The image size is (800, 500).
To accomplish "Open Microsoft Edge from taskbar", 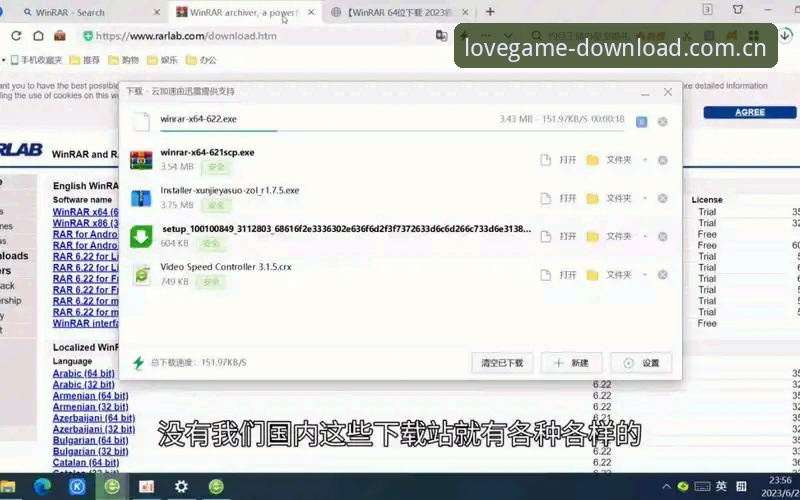I will (x=42, y=486).
